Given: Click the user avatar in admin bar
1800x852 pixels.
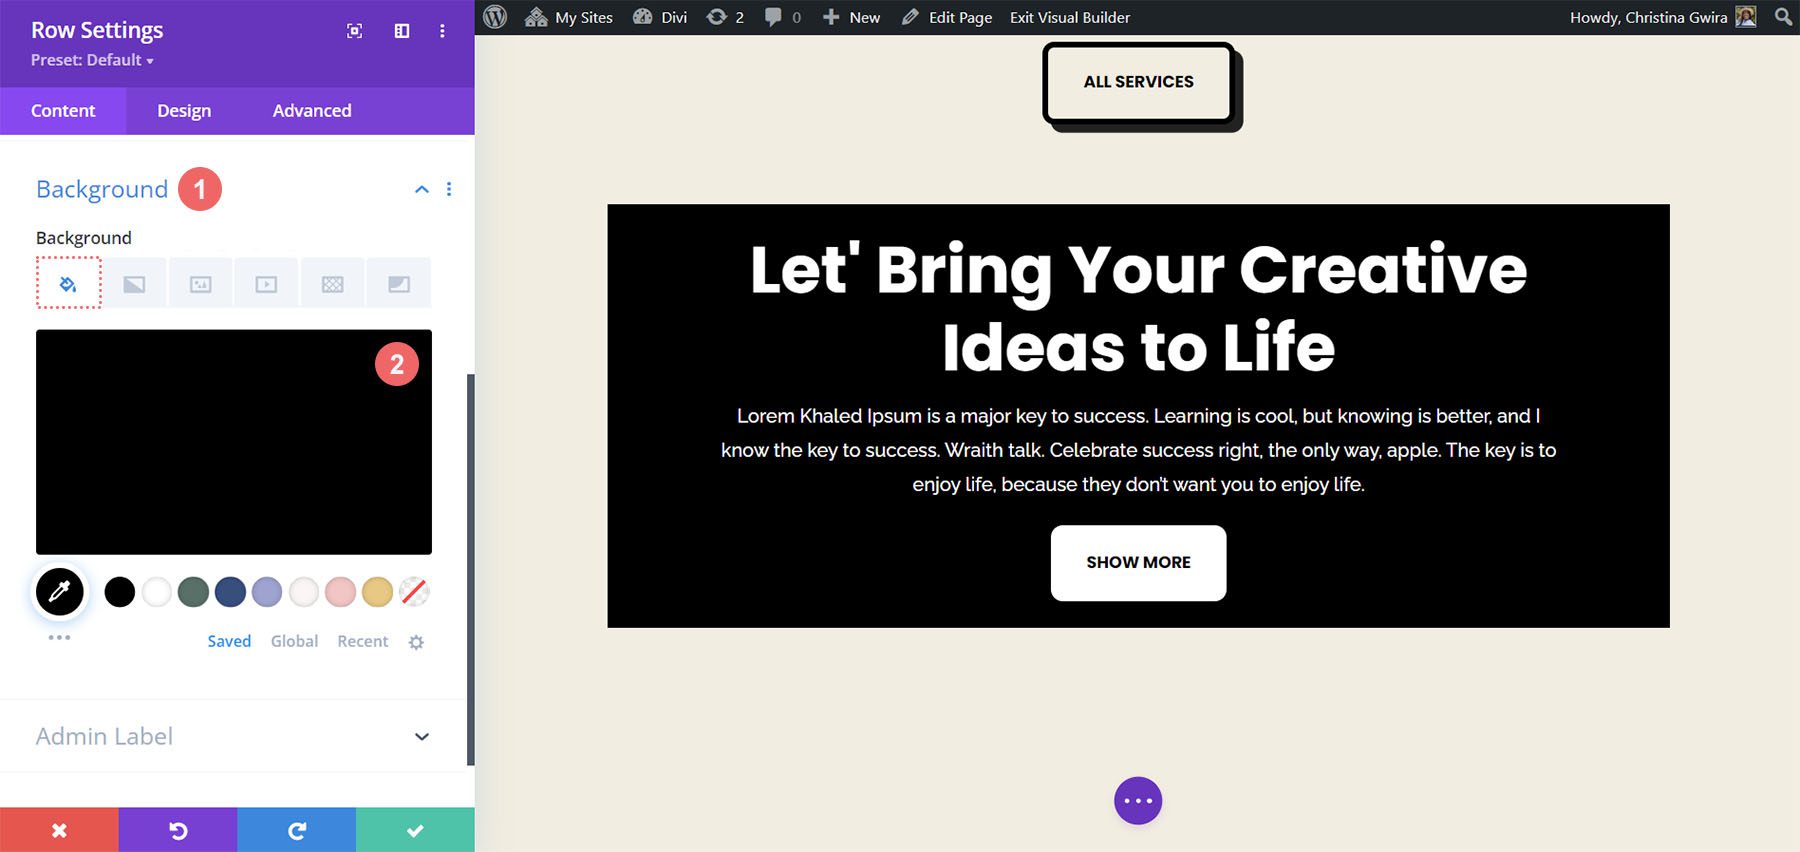Looking at the screenshot, I should coord(1746,17).
